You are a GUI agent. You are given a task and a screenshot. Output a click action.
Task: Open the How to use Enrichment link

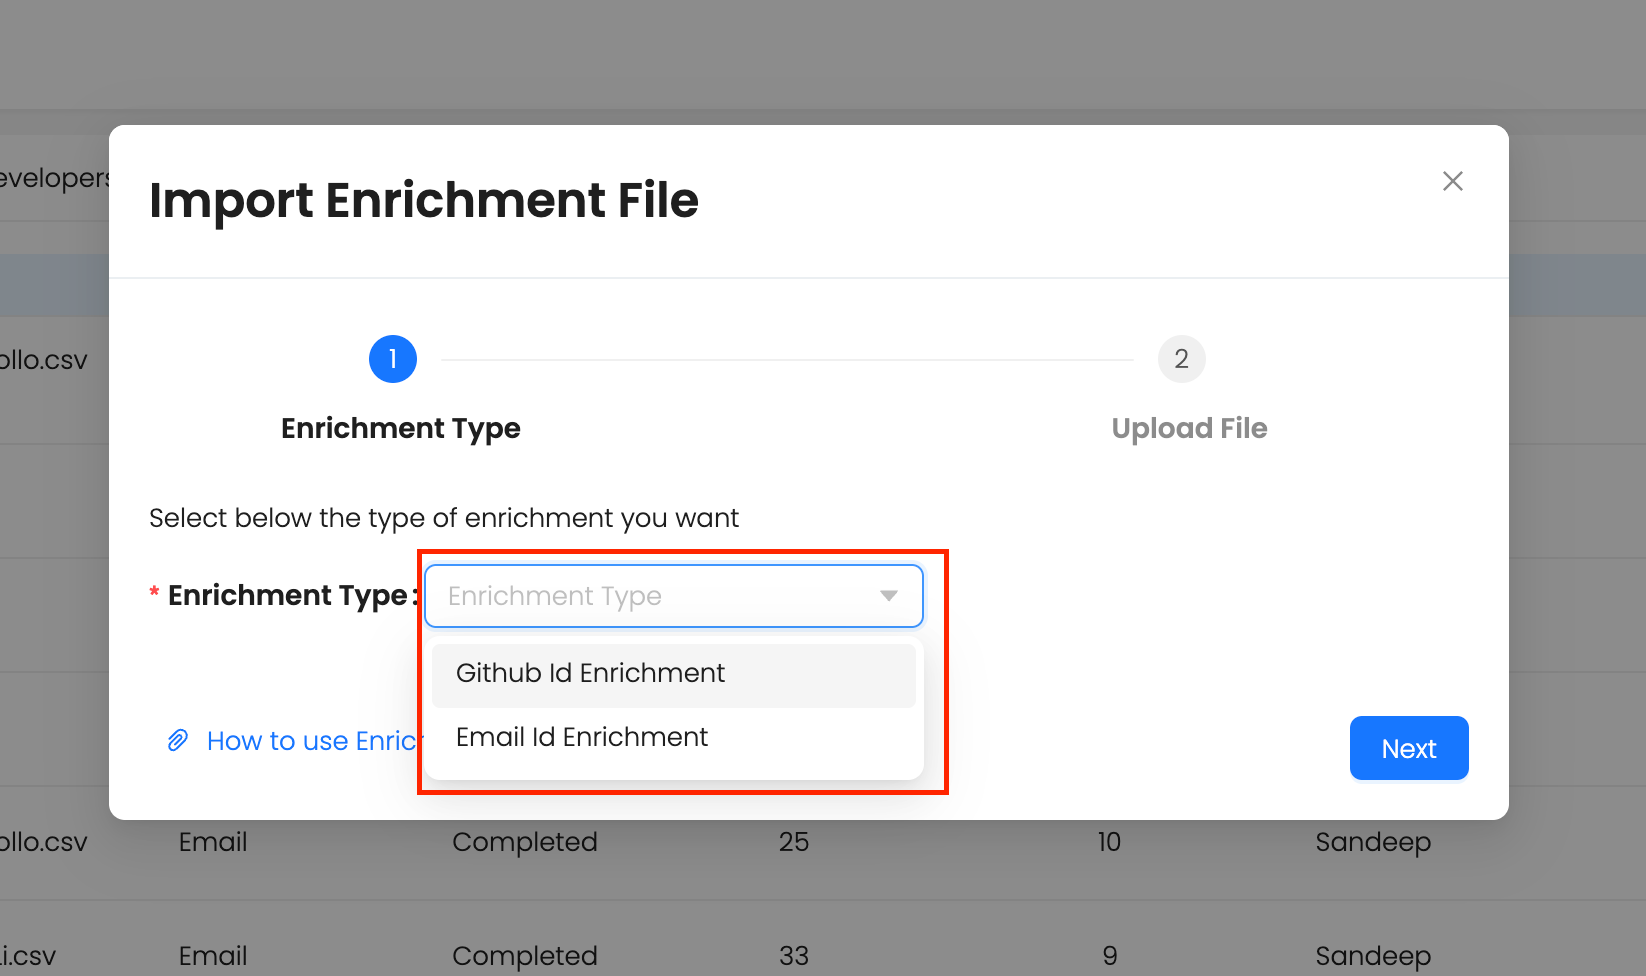(312, 741)
